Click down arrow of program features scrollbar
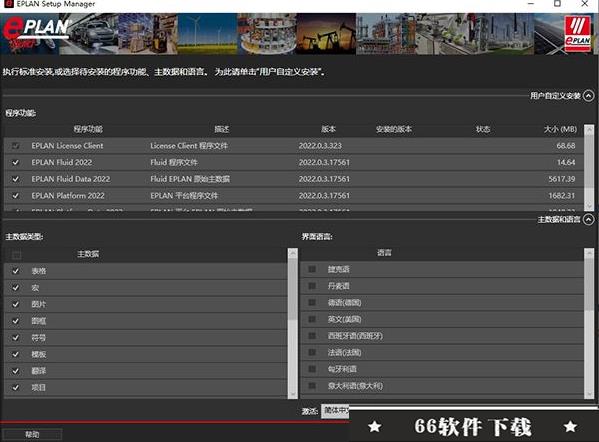Screen dimensions: 599x442 click(589, 206)
